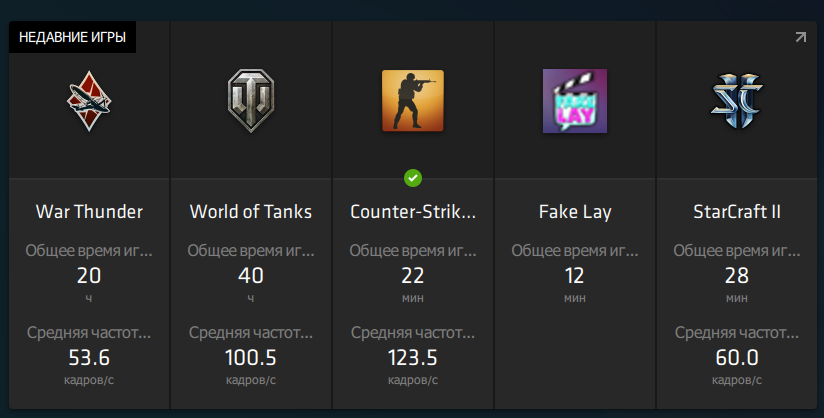Viewport: 824px width, 418px height.
Task: Open the StarCraft II title text
Action: 736,211
